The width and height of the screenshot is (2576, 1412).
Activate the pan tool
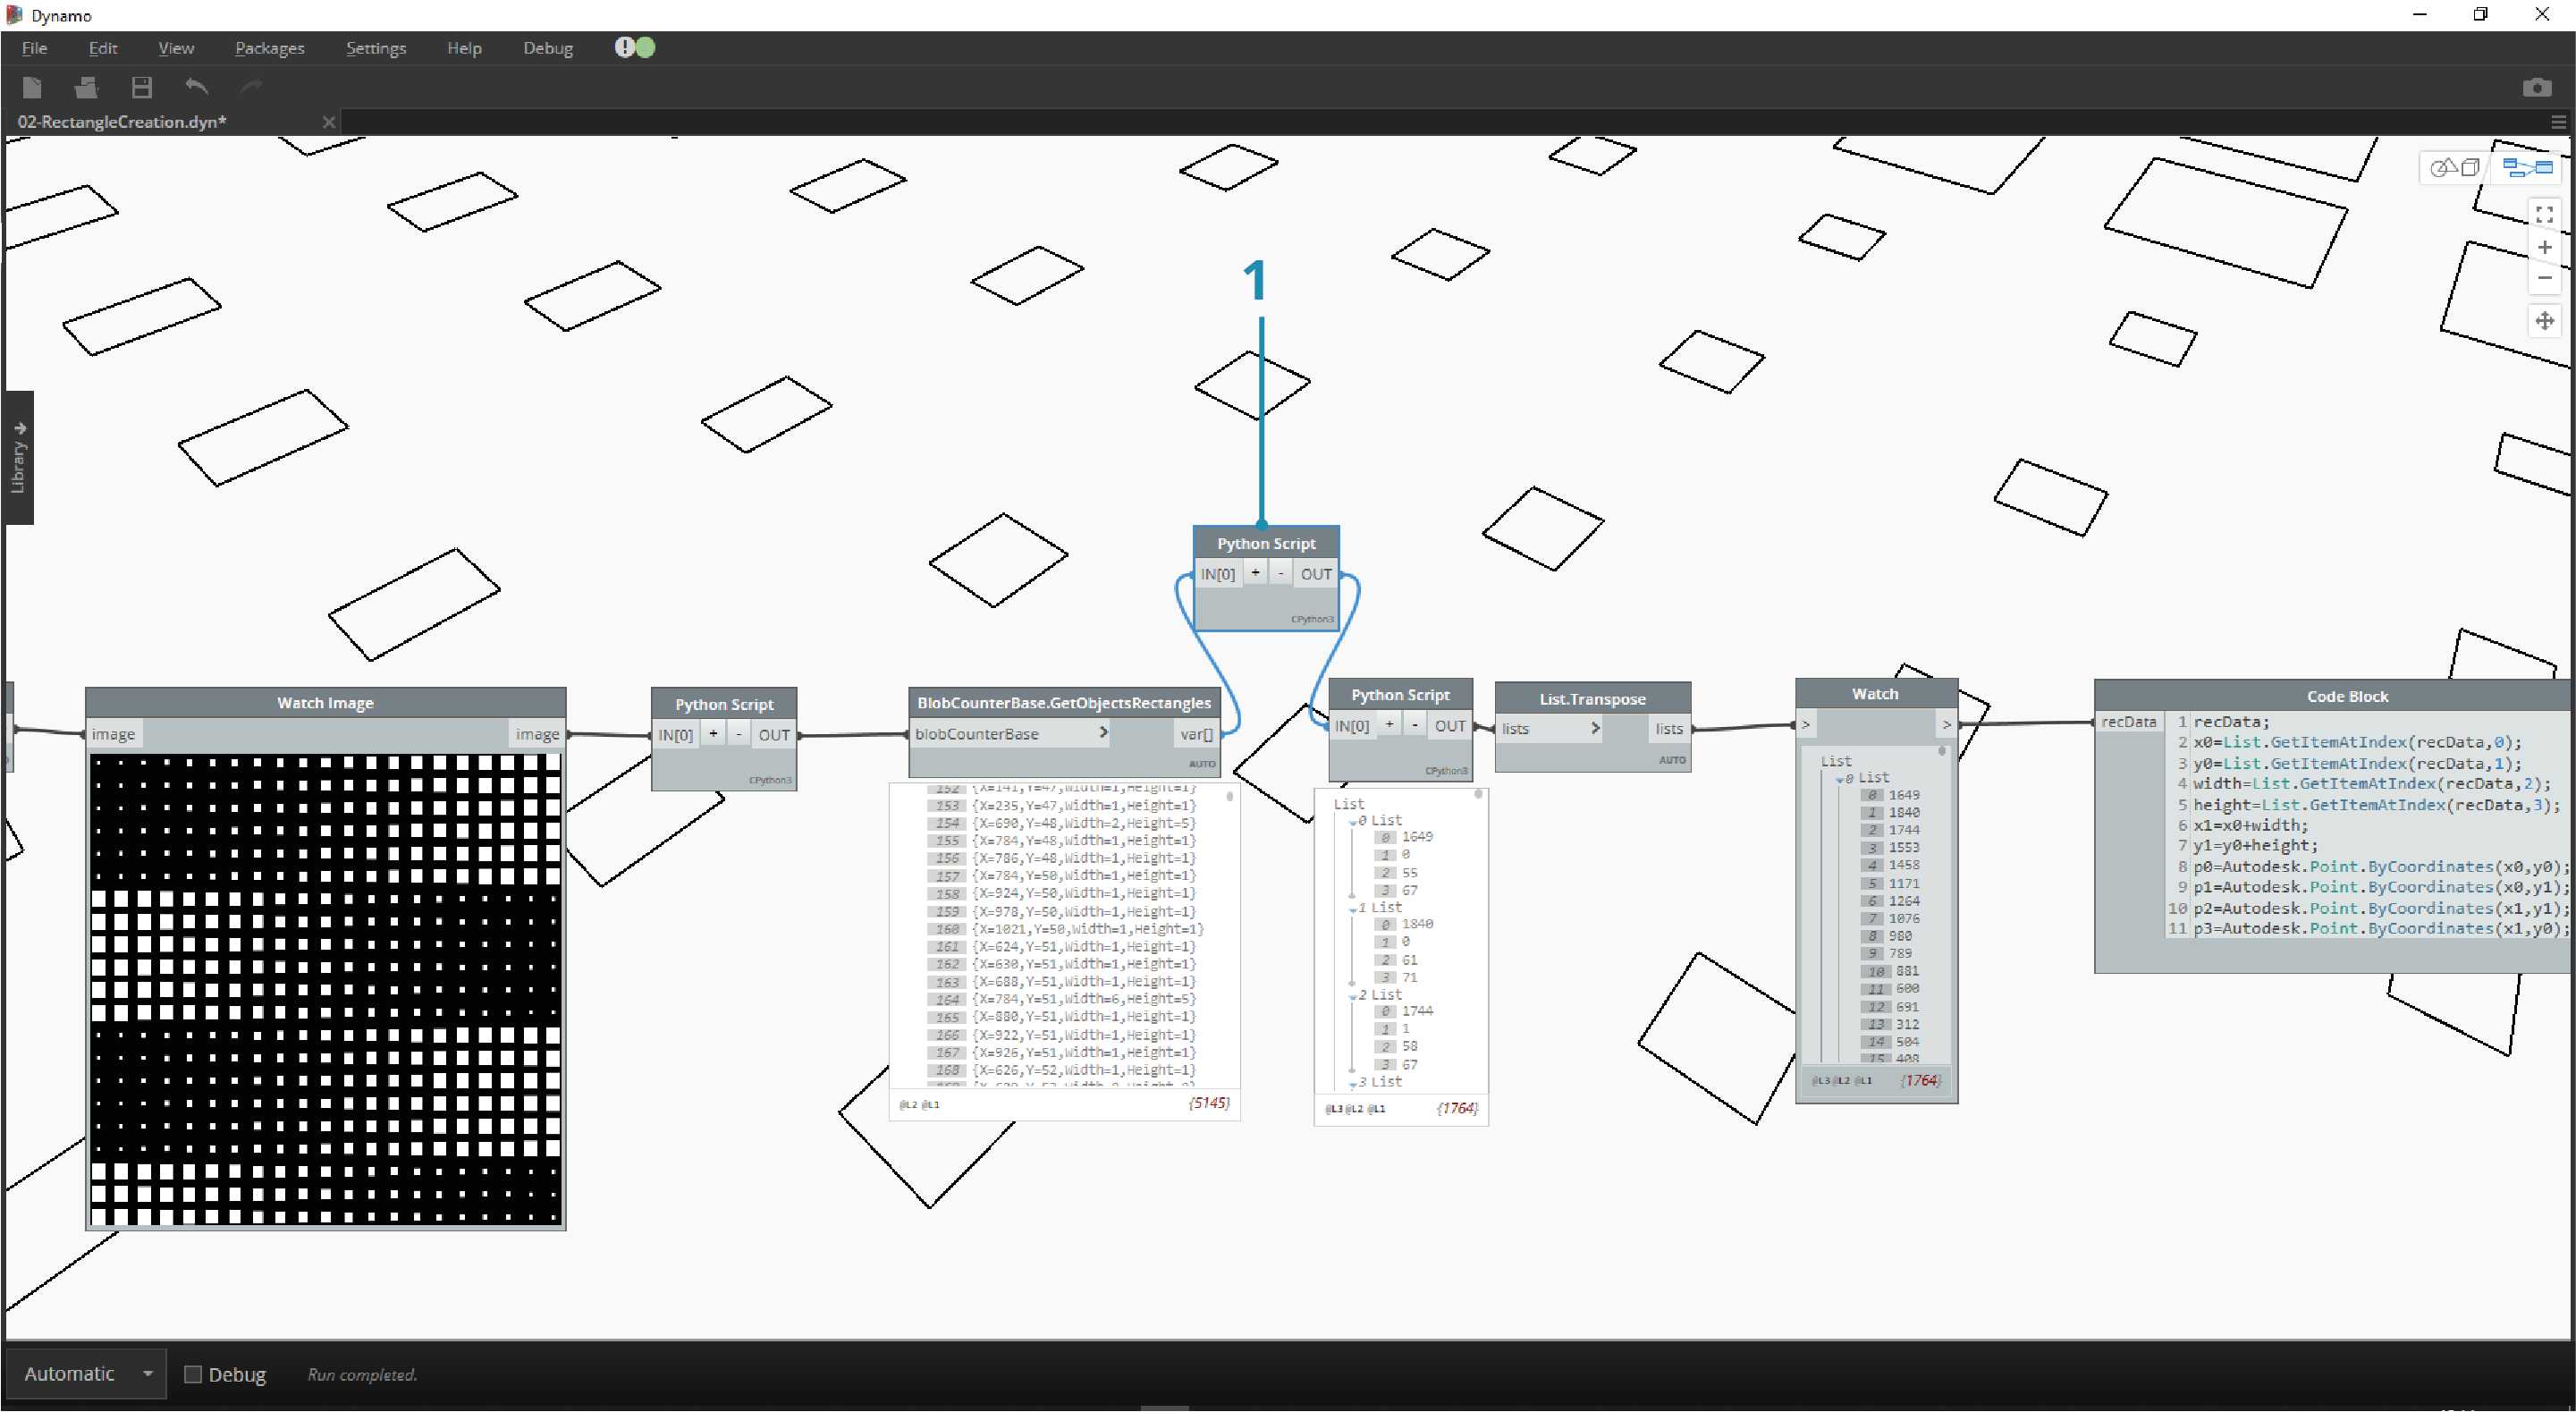2545,321
